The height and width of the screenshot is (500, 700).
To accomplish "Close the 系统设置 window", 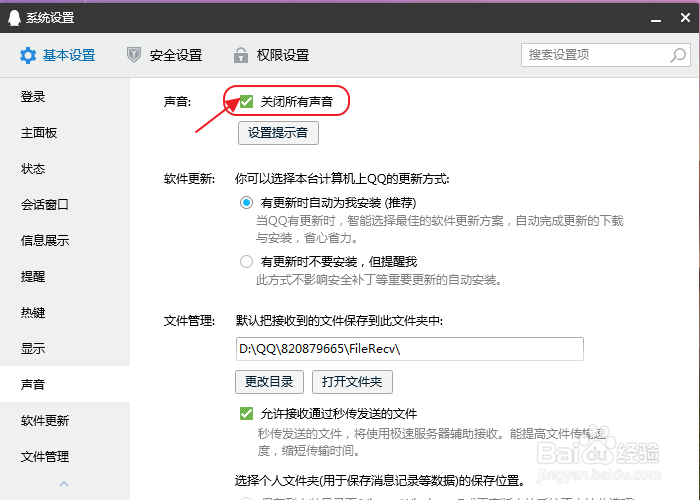I will pyautogui.click(x=685, y=17).
